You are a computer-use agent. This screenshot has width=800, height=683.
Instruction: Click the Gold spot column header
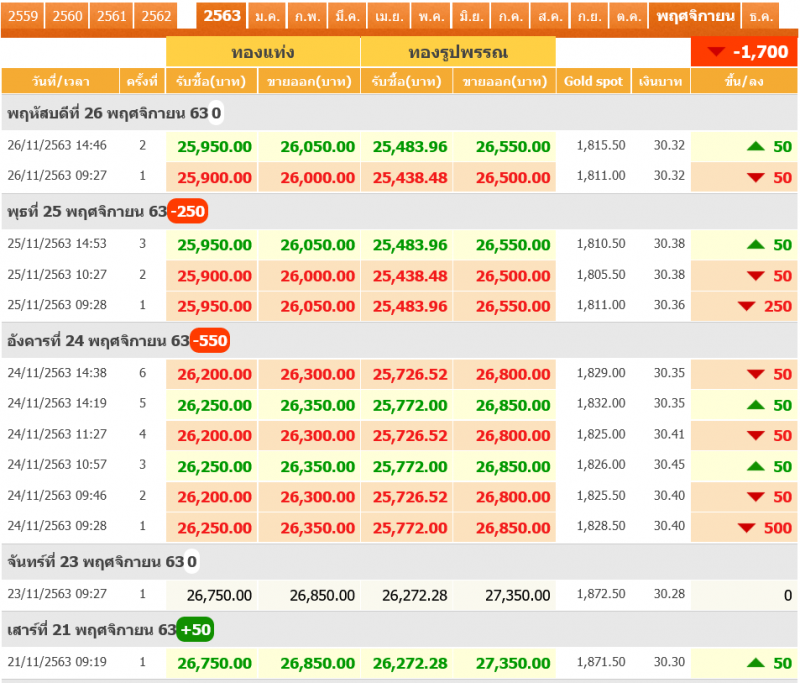coord(593,81)
